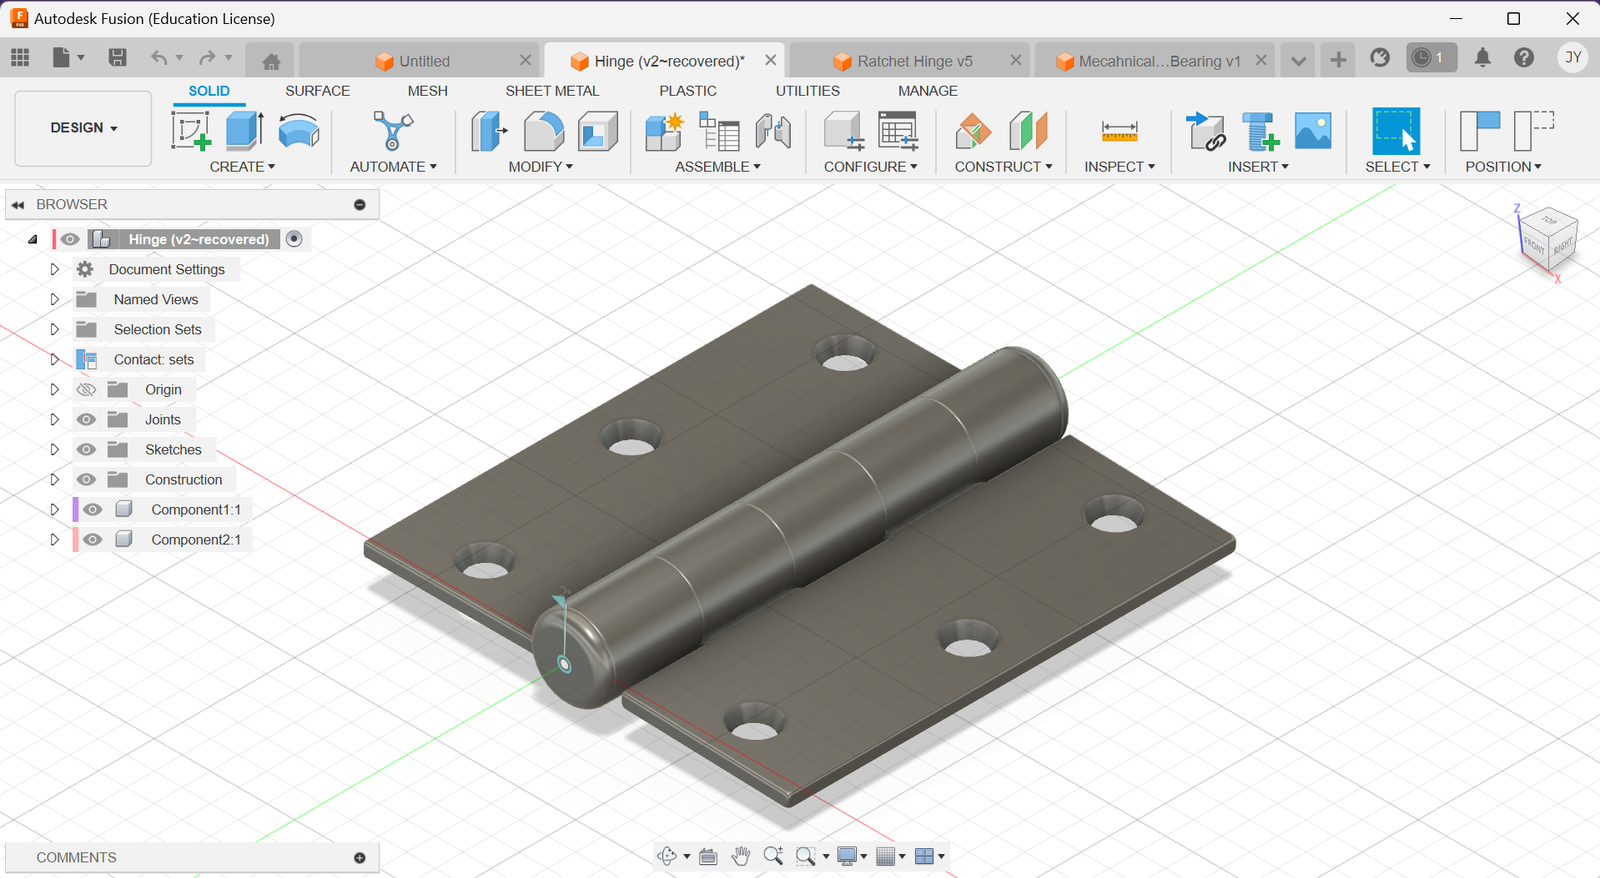
Task: Select the Extrude tool icon
Action: [244, 131]
